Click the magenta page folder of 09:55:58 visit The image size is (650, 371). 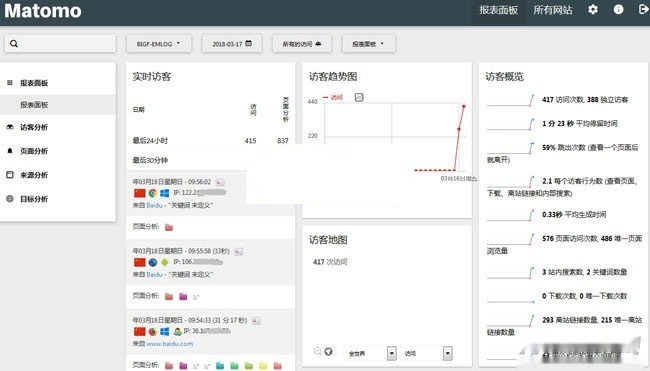[183, 296]
